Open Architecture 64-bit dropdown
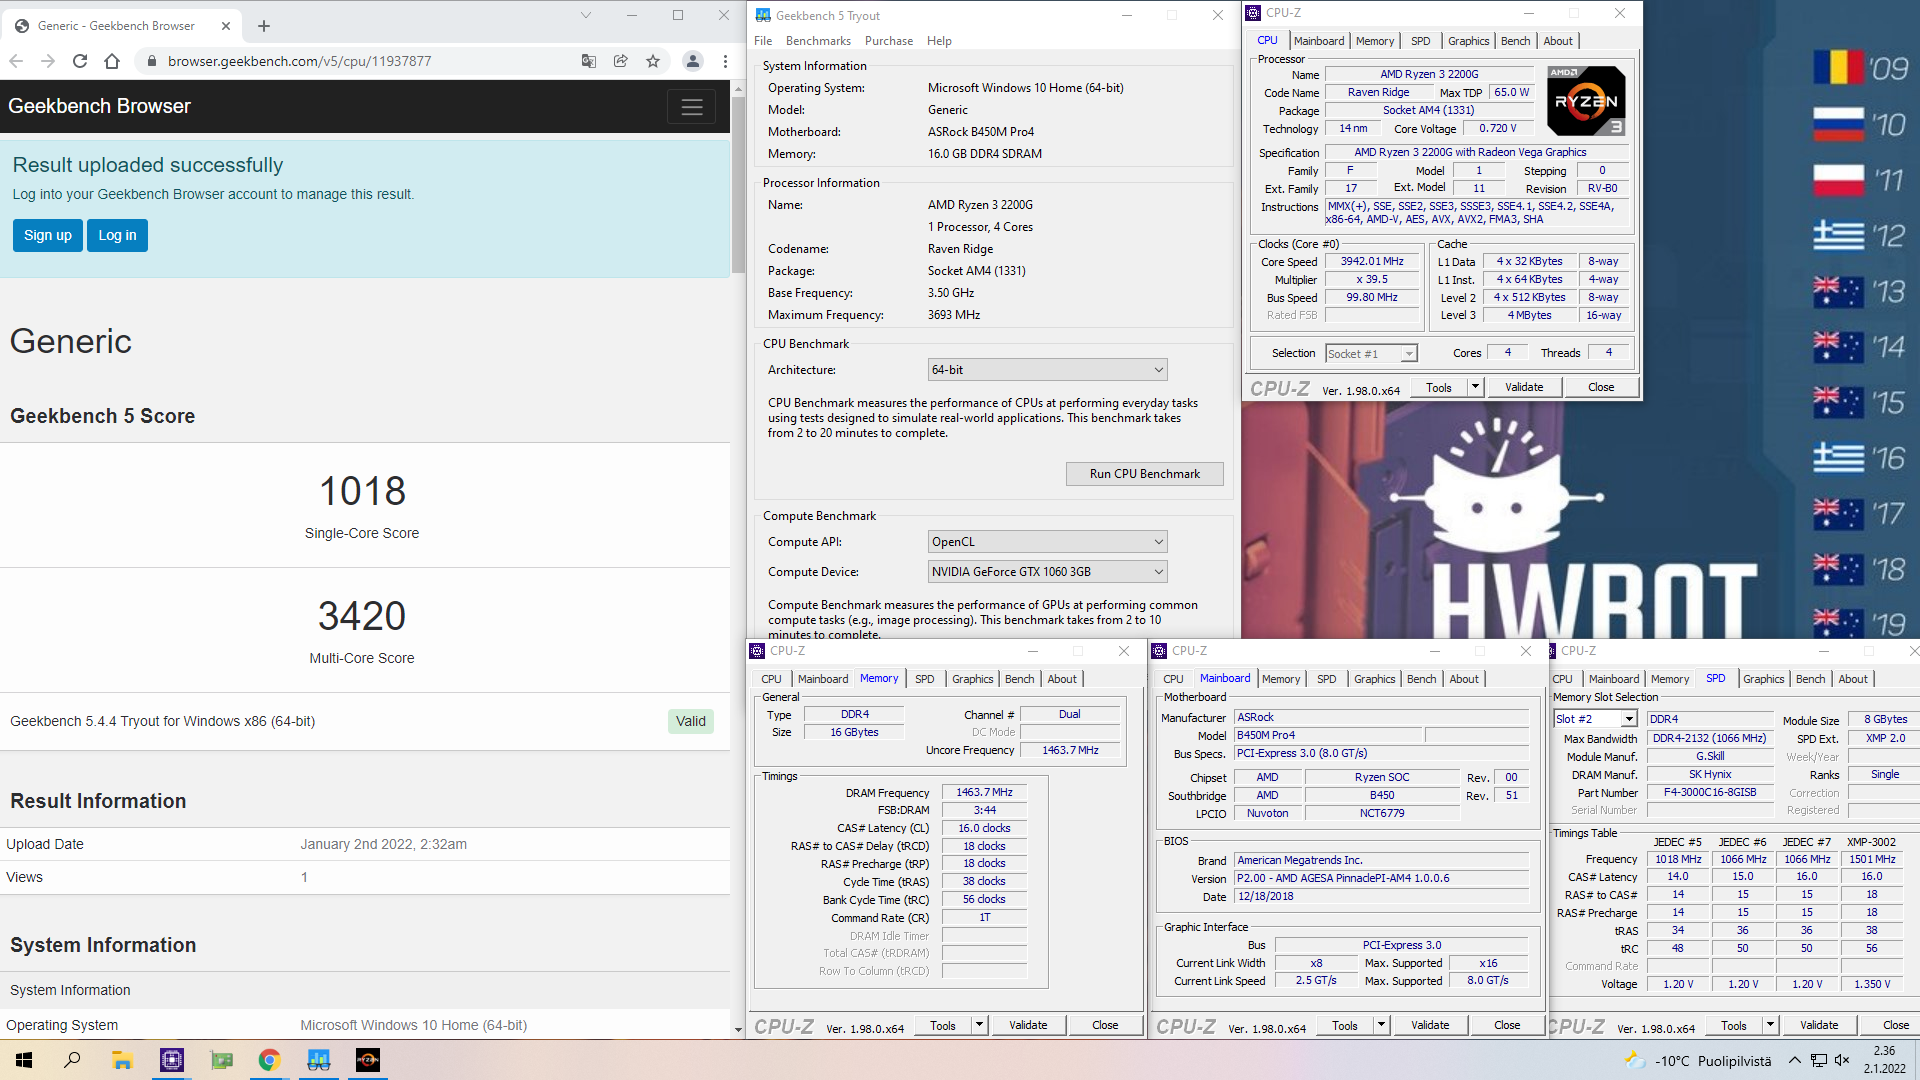 coord(1047,370)
